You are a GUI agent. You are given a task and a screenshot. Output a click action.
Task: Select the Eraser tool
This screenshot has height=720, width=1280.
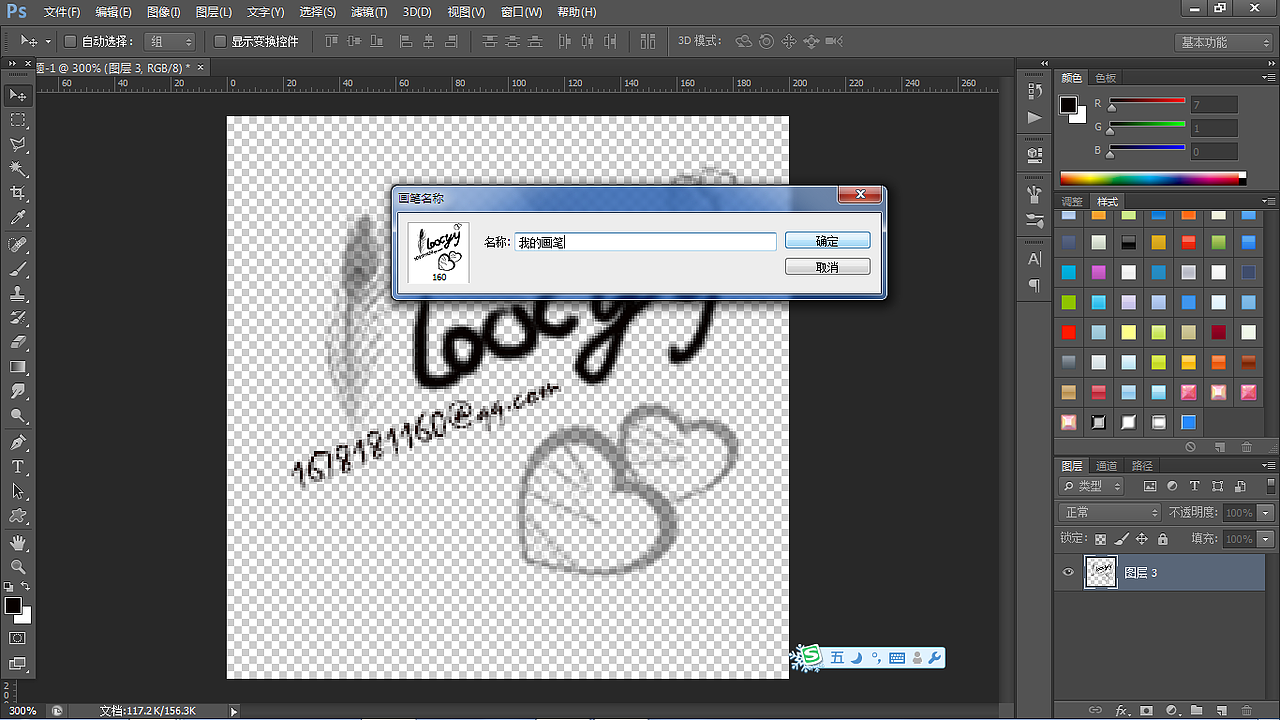(x=18, y=343)
